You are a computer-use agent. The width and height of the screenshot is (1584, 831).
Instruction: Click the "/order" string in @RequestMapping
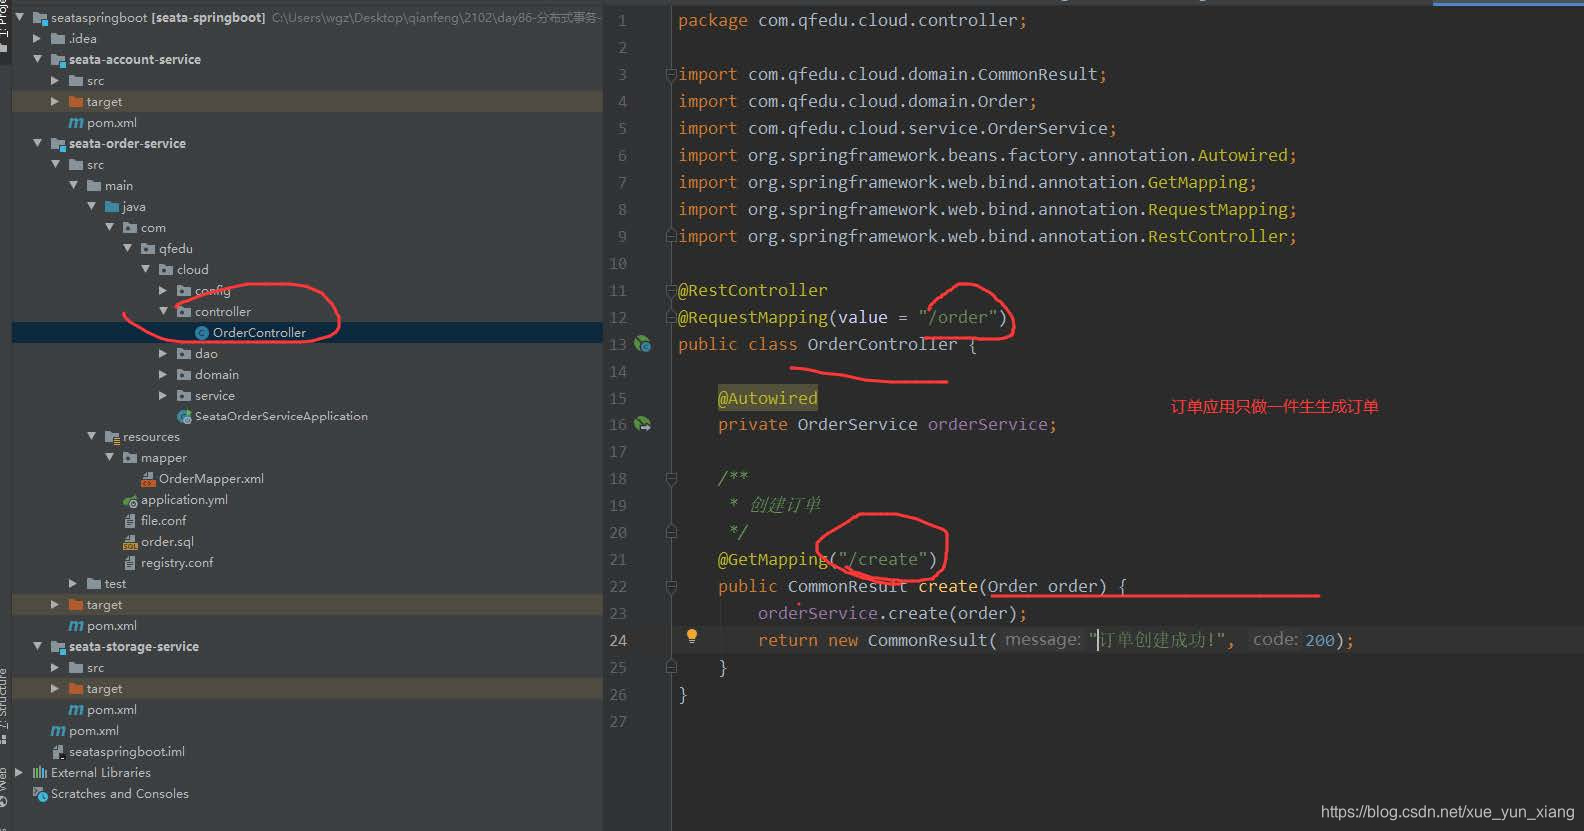point(958,317)
